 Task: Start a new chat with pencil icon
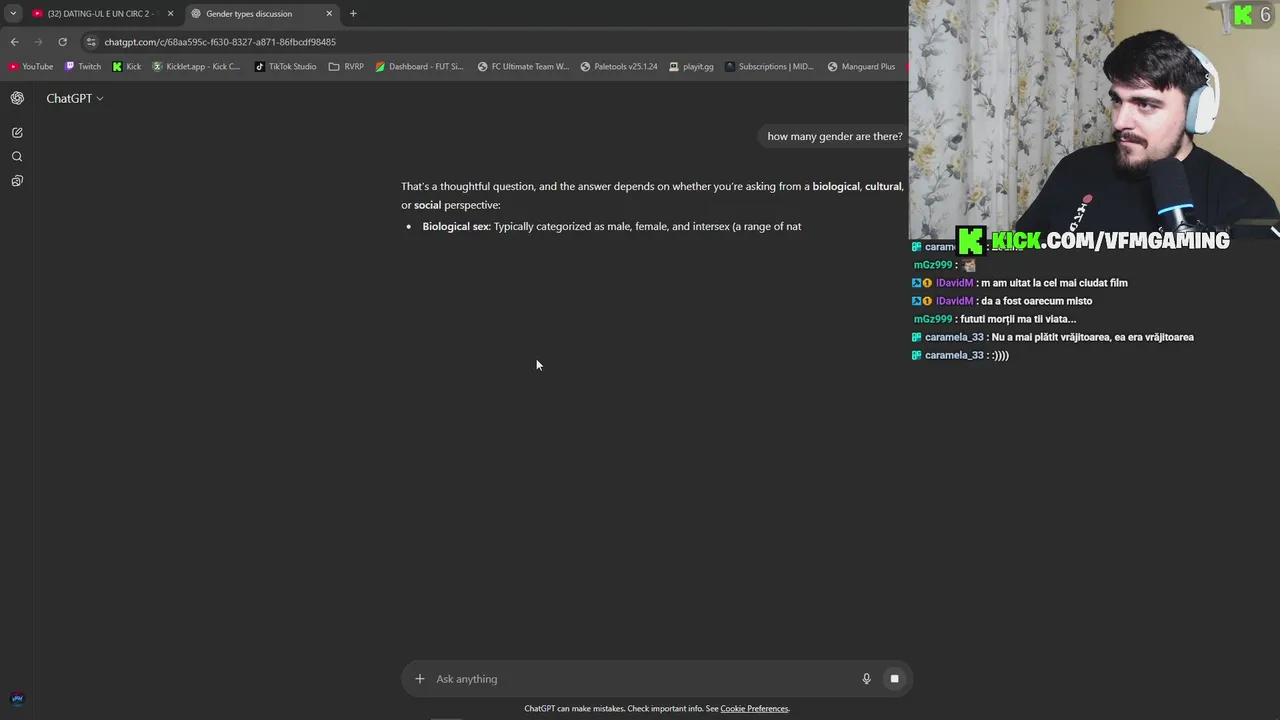tap(17, 132)
